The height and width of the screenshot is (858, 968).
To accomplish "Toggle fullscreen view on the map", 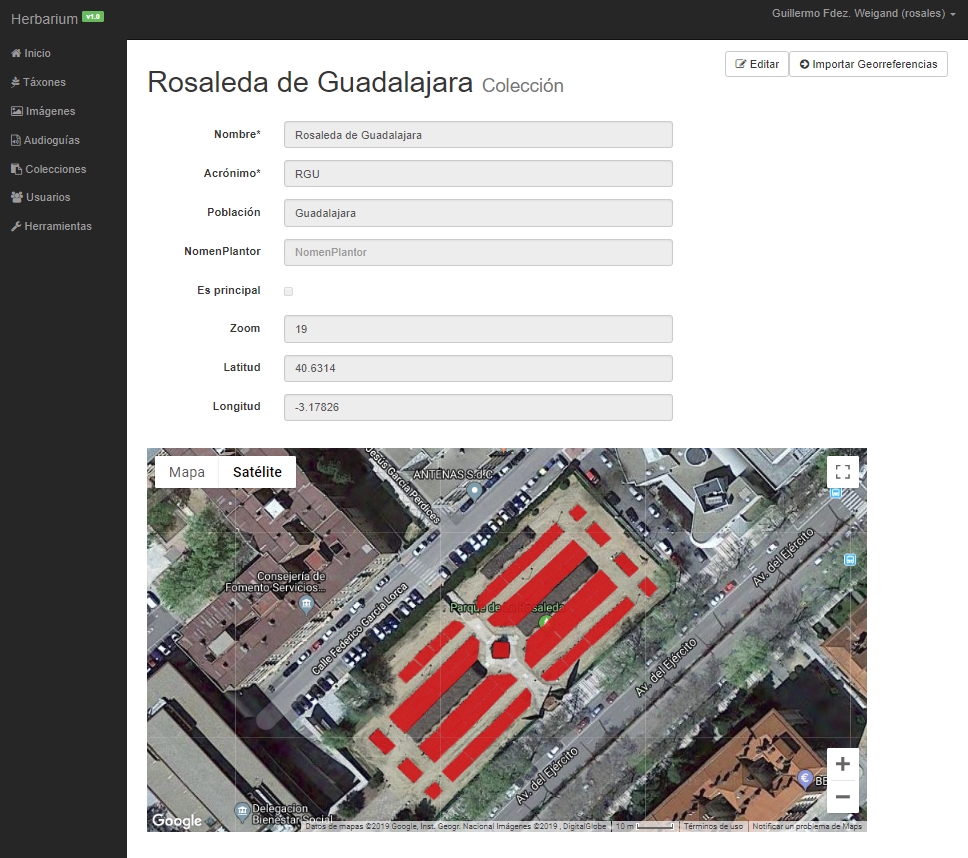I will coord(842,472).
